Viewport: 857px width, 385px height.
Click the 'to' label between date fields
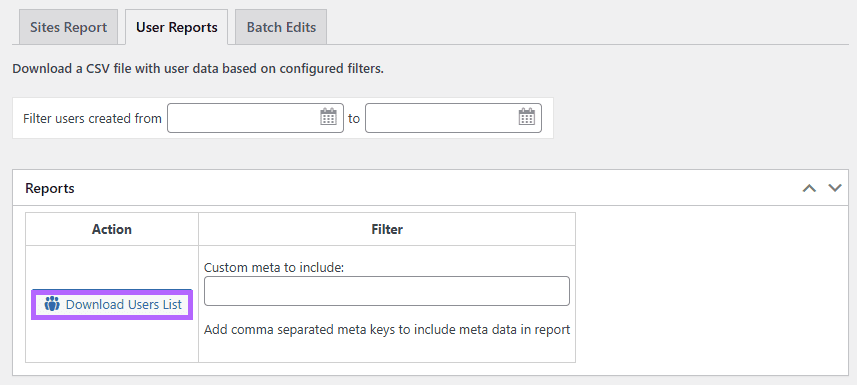[354, 118]
